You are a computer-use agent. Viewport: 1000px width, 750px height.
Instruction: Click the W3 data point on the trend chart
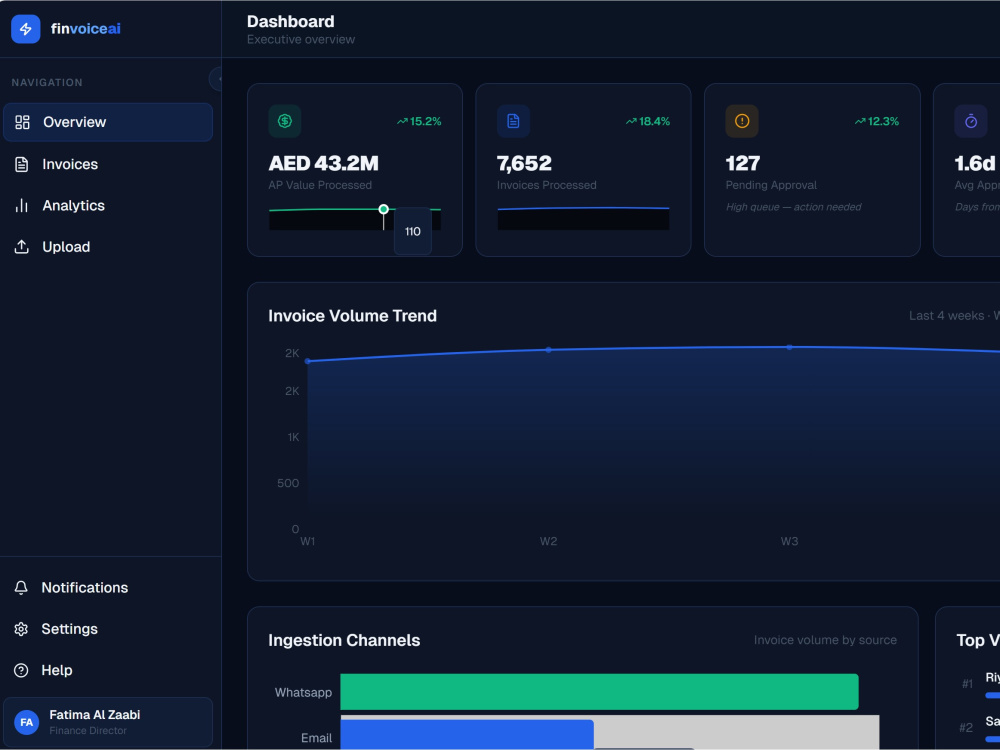(x=790, y=347)
